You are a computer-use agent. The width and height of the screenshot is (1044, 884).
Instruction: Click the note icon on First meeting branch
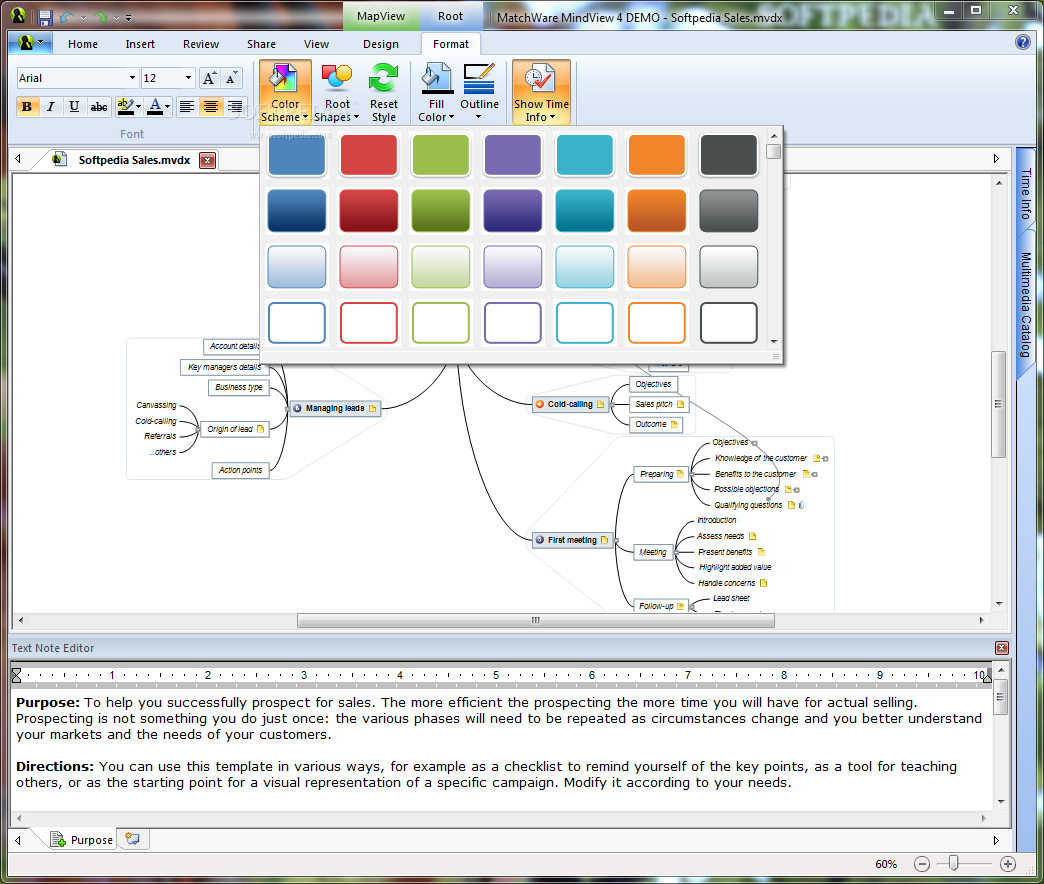[x=605, y=540]
